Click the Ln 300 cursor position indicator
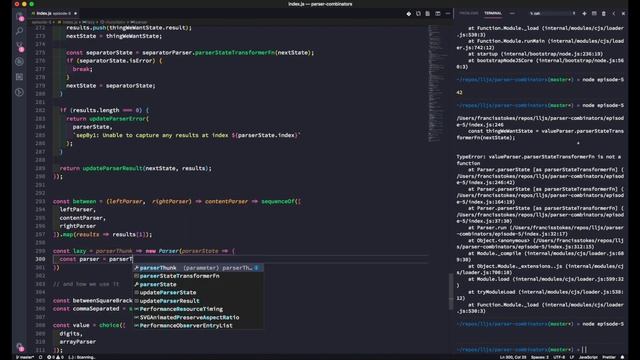This screenshot has height=360, width=640. coord(513,357)
